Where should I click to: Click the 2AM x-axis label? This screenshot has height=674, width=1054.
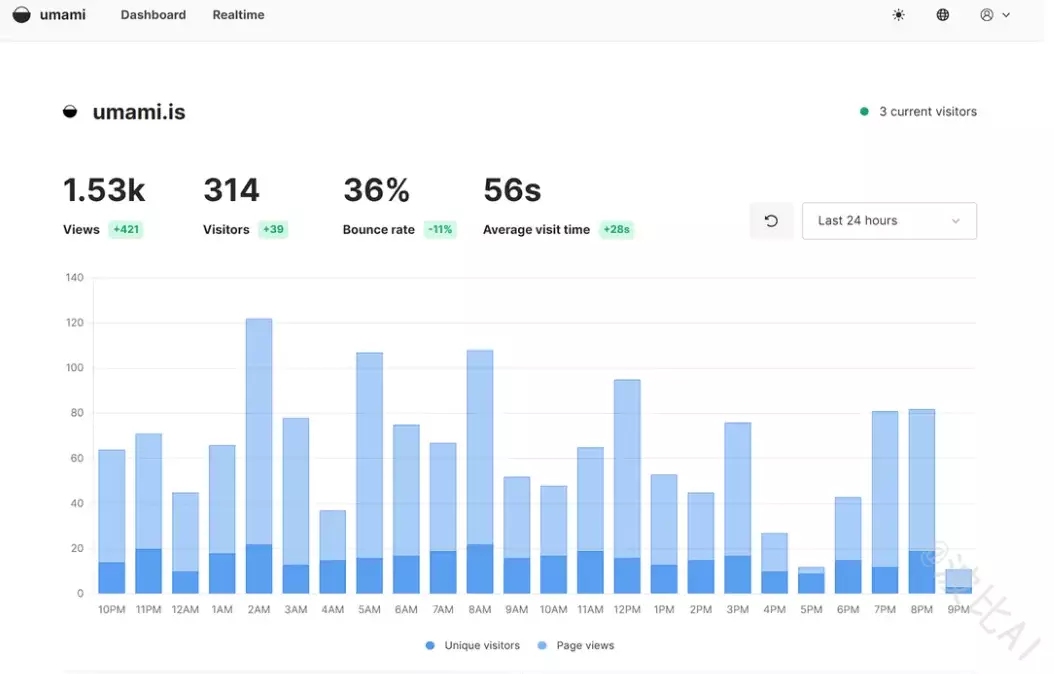point(259,609)
